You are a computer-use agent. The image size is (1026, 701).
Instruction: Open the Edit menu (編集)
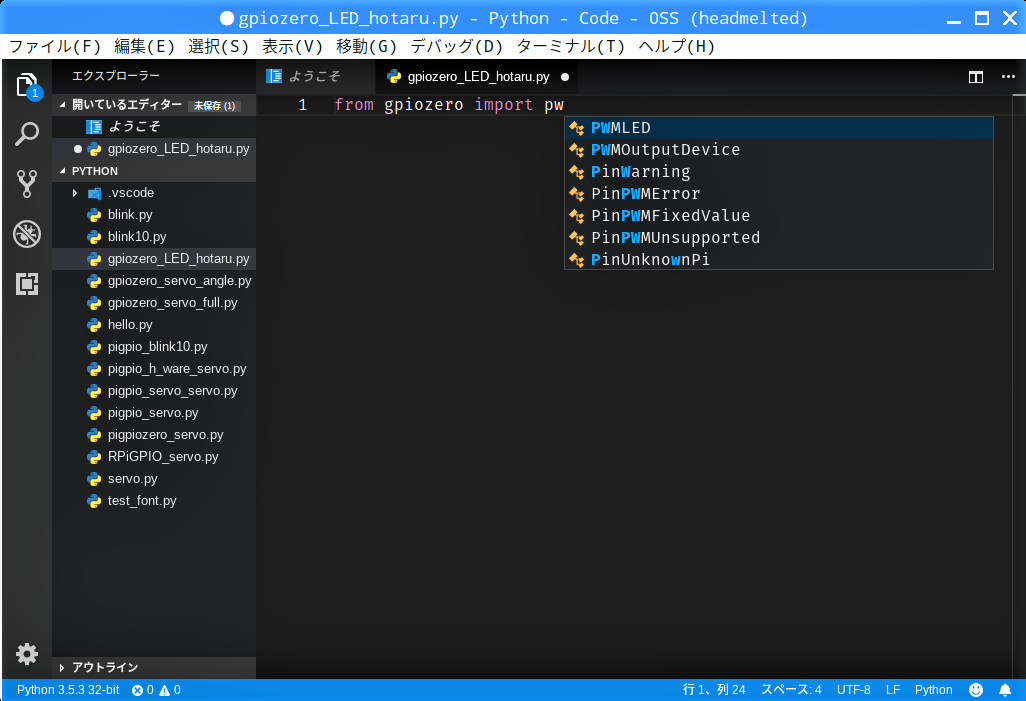(x=145, y=46)
